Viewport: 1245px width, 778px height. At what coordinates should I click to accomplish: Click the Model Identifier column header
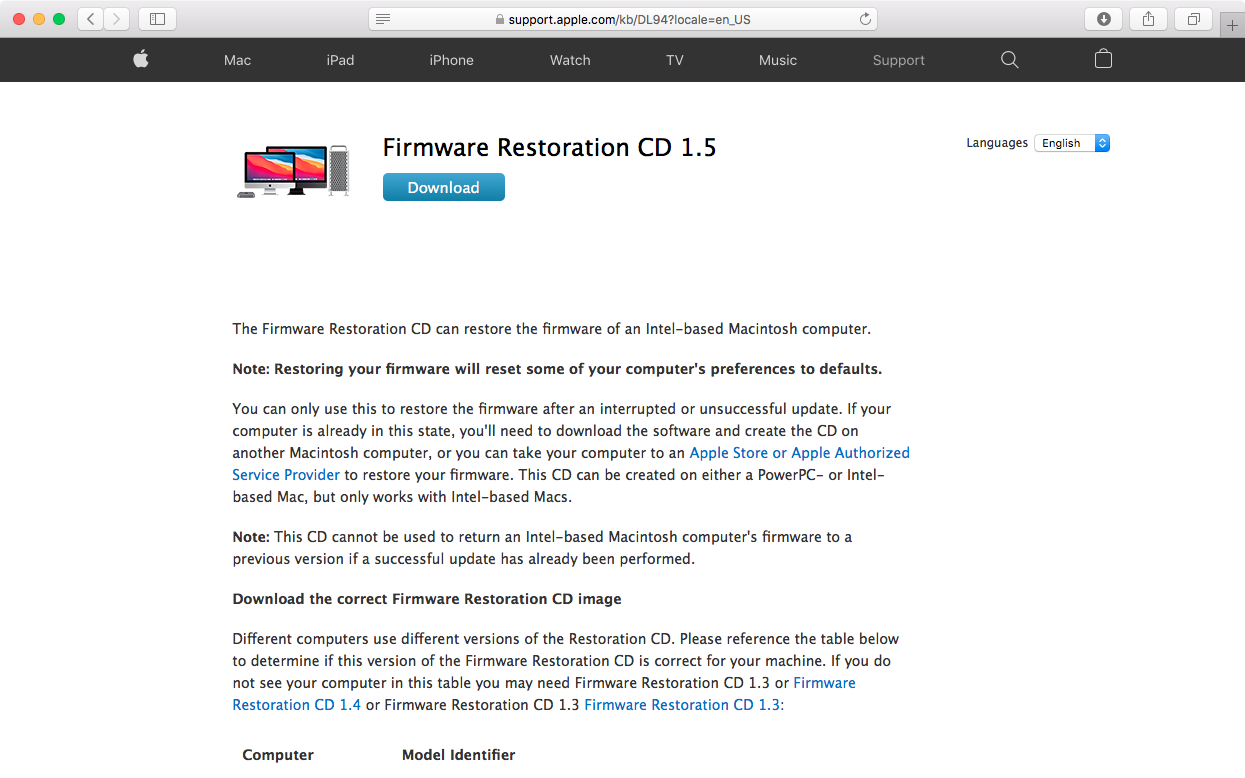[x=459, y=755]
